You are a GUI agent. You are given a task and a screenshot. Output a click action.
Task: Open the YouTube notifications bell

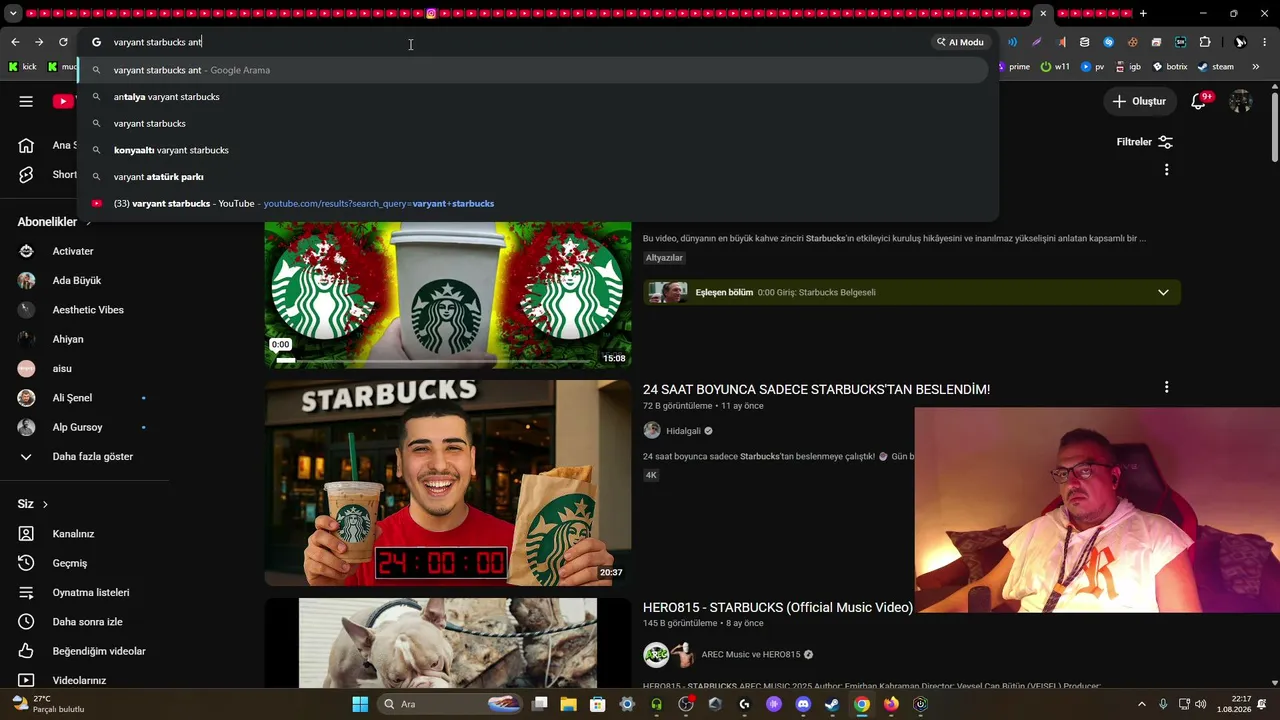click(1199, 101)
